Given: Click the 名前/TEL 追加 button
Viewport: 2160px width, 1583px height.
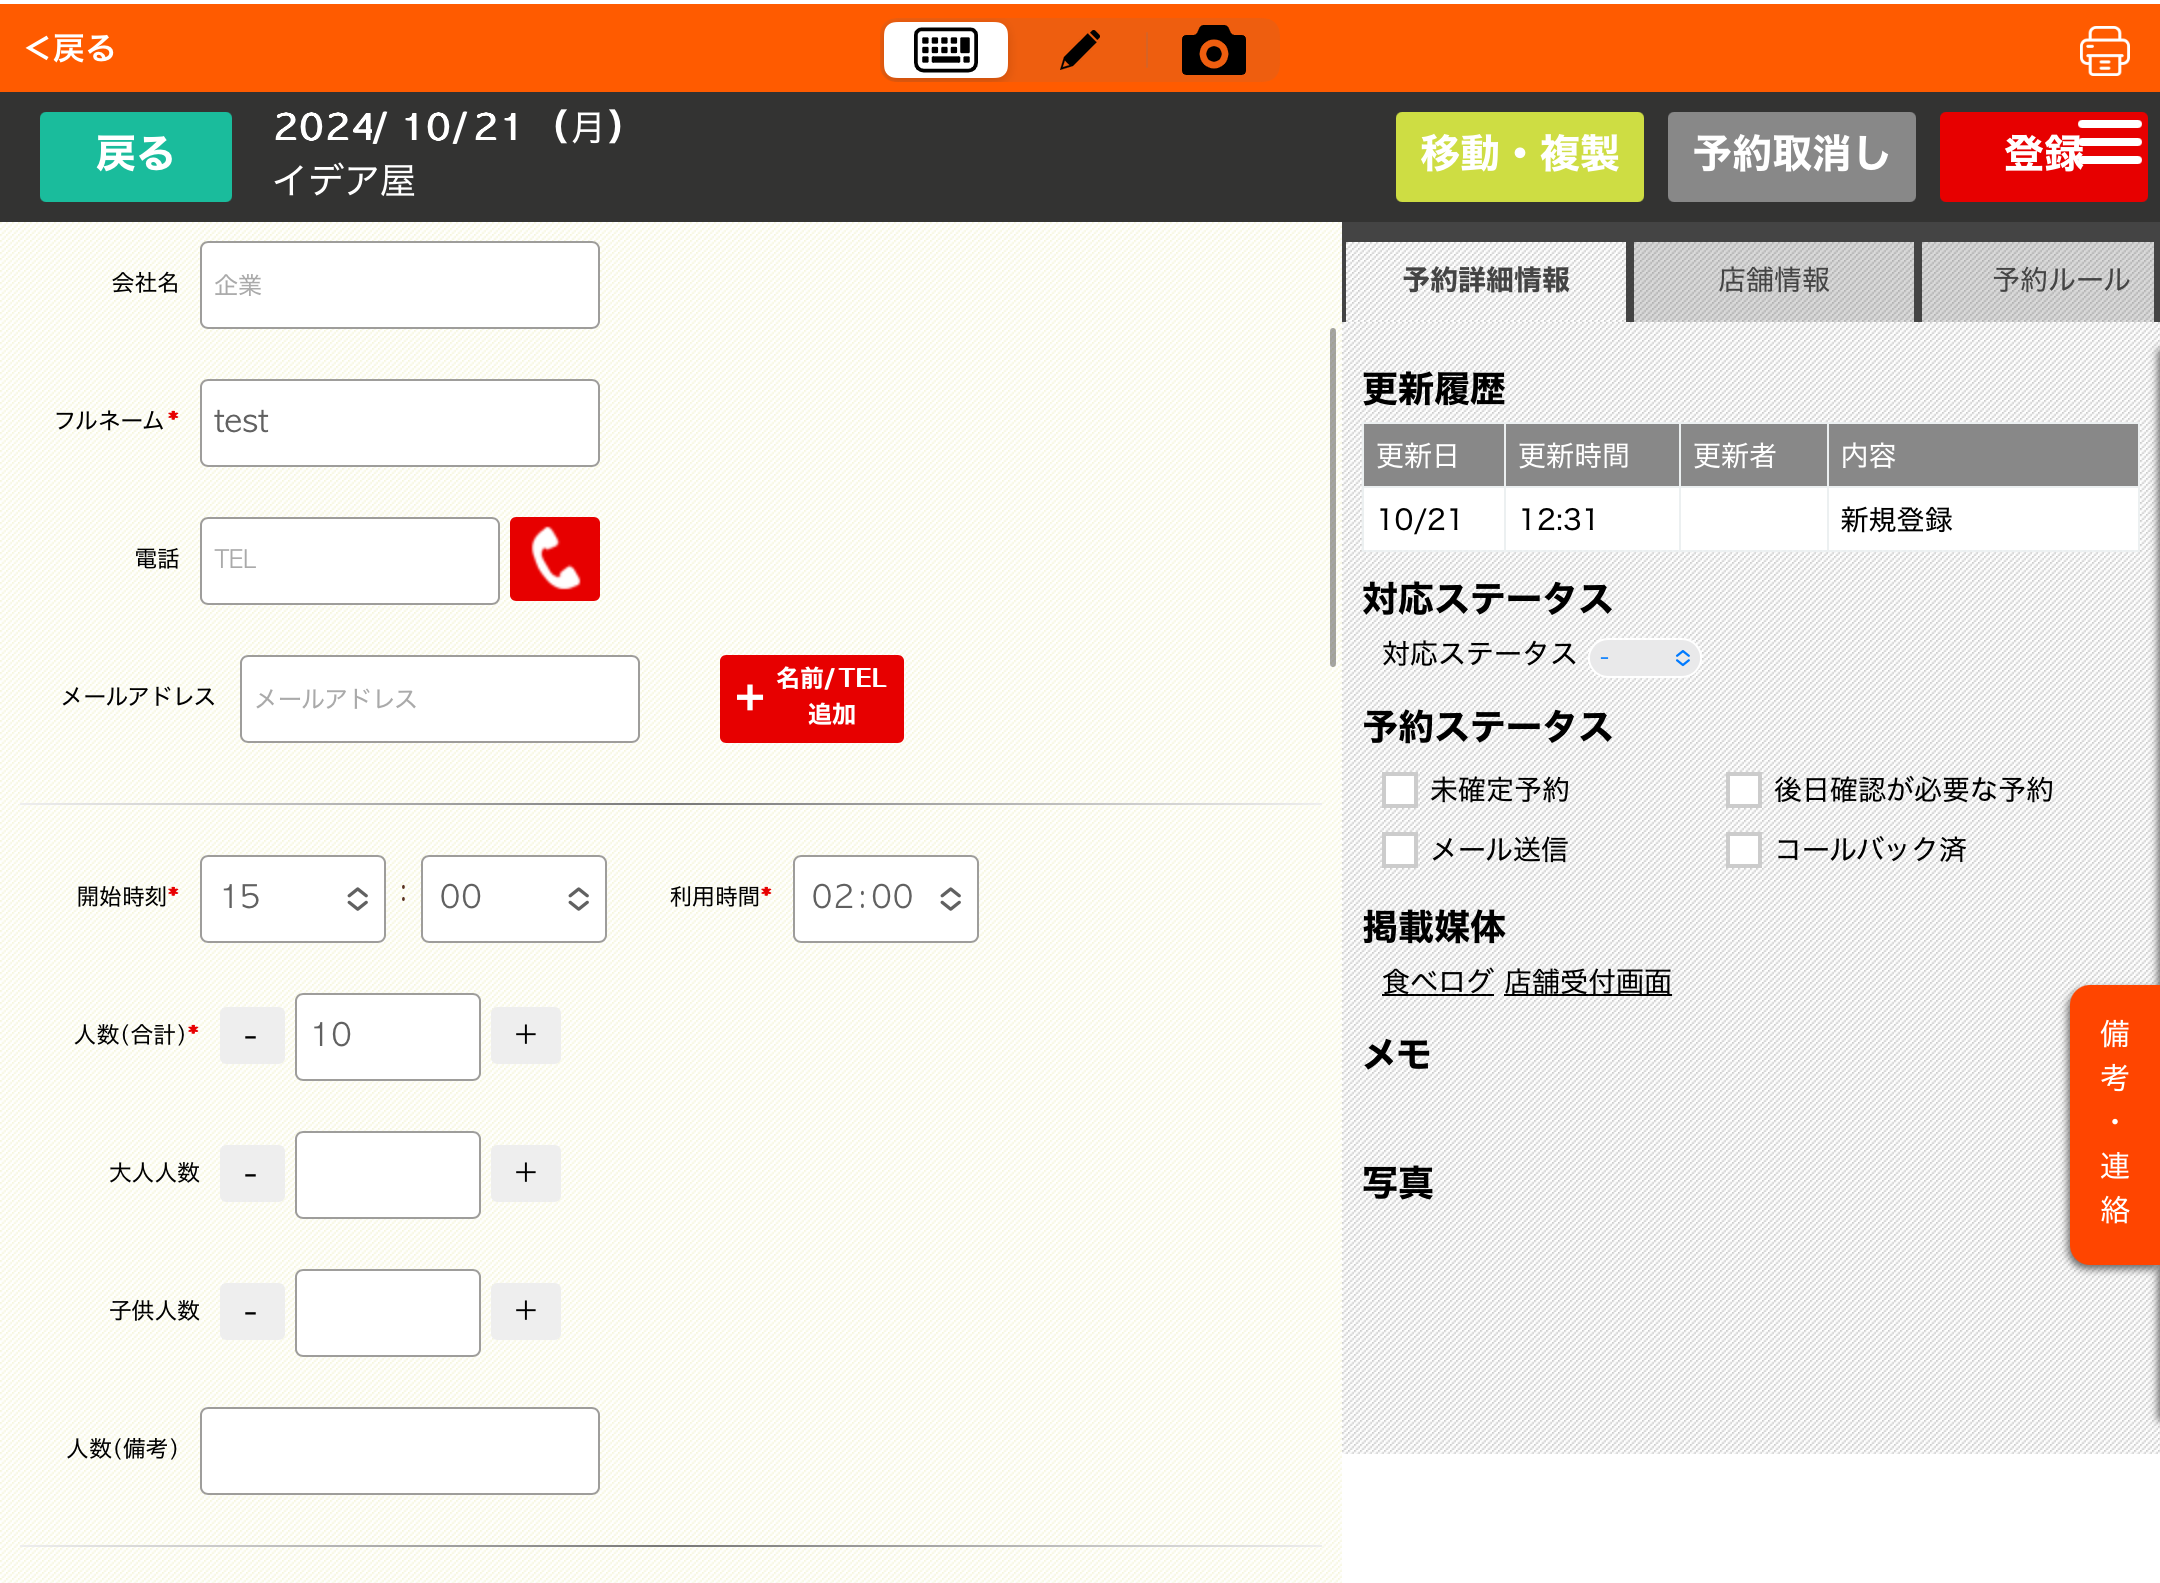Looking at the screenshot, I should tap(812, 698).
